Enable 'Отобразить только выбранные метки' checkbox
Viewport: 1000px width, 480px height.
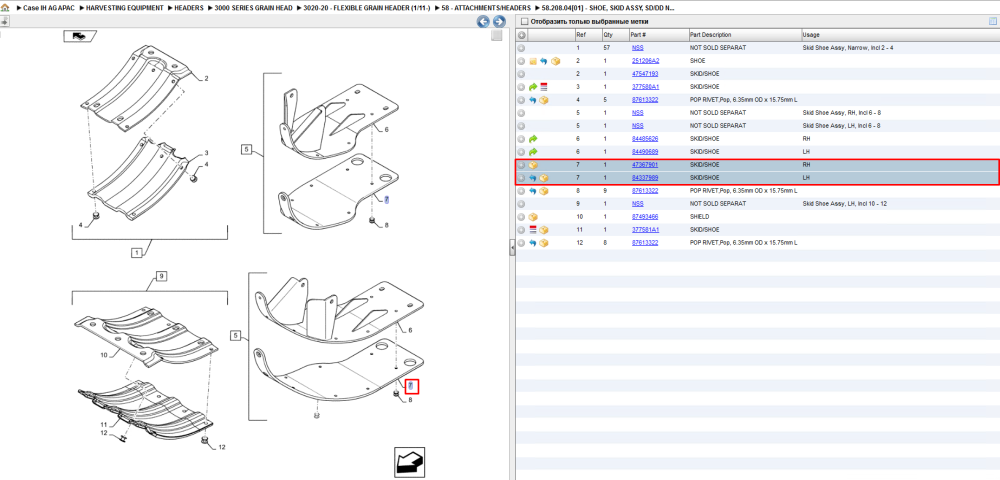tap(524, 22)
